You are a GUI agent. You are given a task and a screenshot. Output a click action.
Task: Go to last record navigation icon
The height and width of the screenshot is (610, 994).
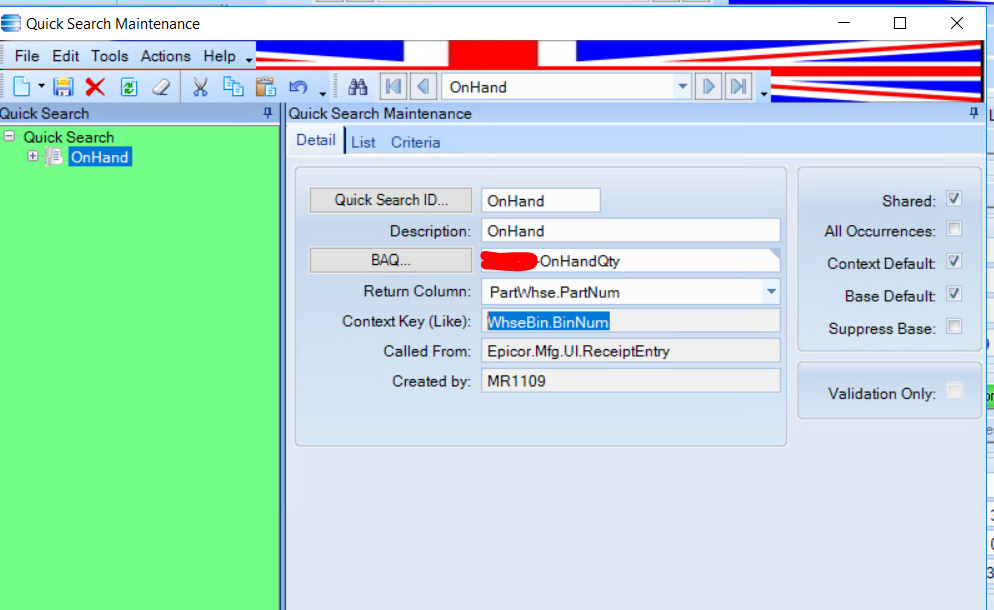[739, 86]
